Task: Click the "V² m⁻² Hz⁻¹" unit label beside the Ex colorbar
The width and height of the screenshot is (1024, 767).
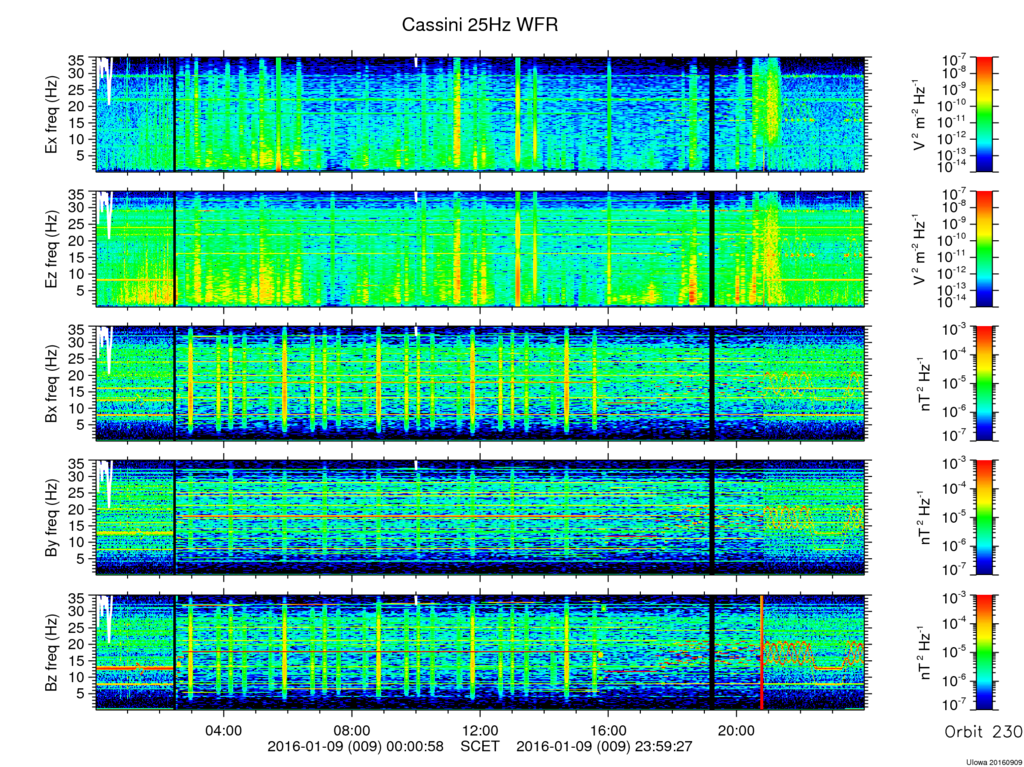Action: pos(920,115)
